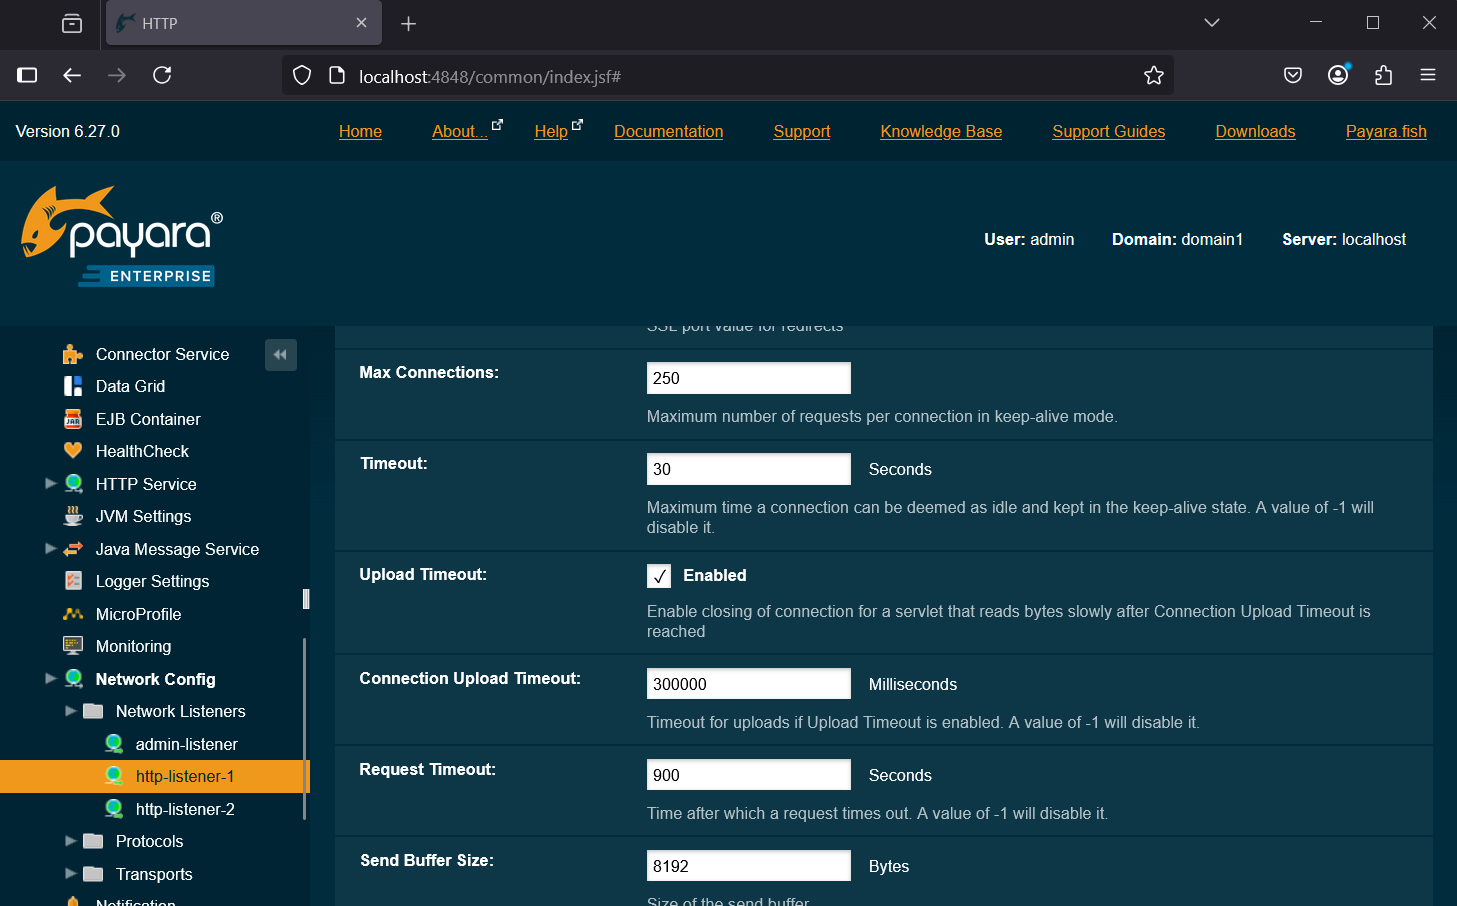Open the Home link
This screenshot has height=906, width=1457.
360,131
